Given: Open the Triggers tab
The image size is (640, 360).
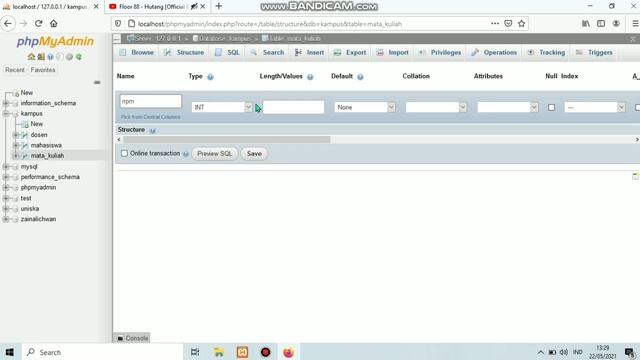Looking at the screenshot, I should 594,53.
